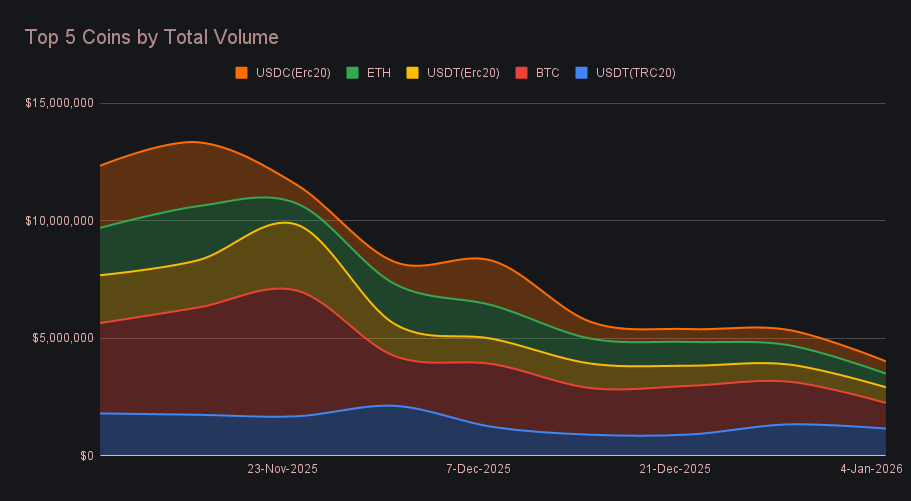Image resolution: width=911 pixels, height=501 pixels.
Task: Click the $0 y-axis label
Action: click(x=86, y=456)
